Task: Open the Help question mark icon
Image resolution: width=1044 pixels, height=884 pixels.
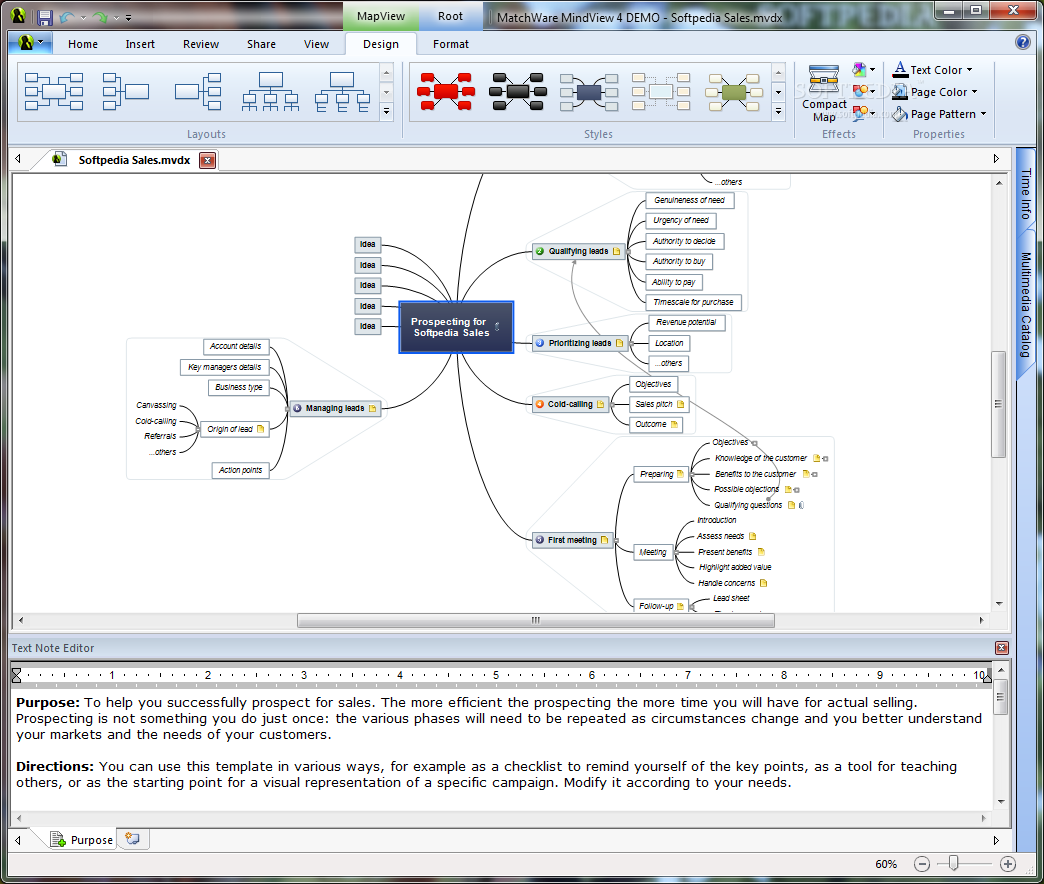Action: (x=1022, y=43)
